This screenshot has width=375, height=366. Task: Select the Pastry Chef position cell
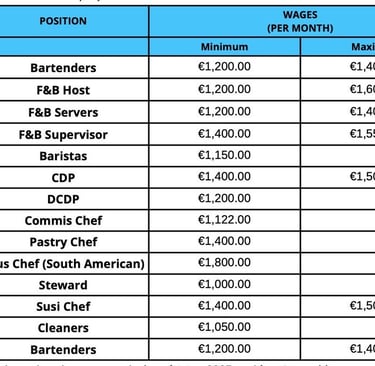pyautogui.click(x=74, y=242)
